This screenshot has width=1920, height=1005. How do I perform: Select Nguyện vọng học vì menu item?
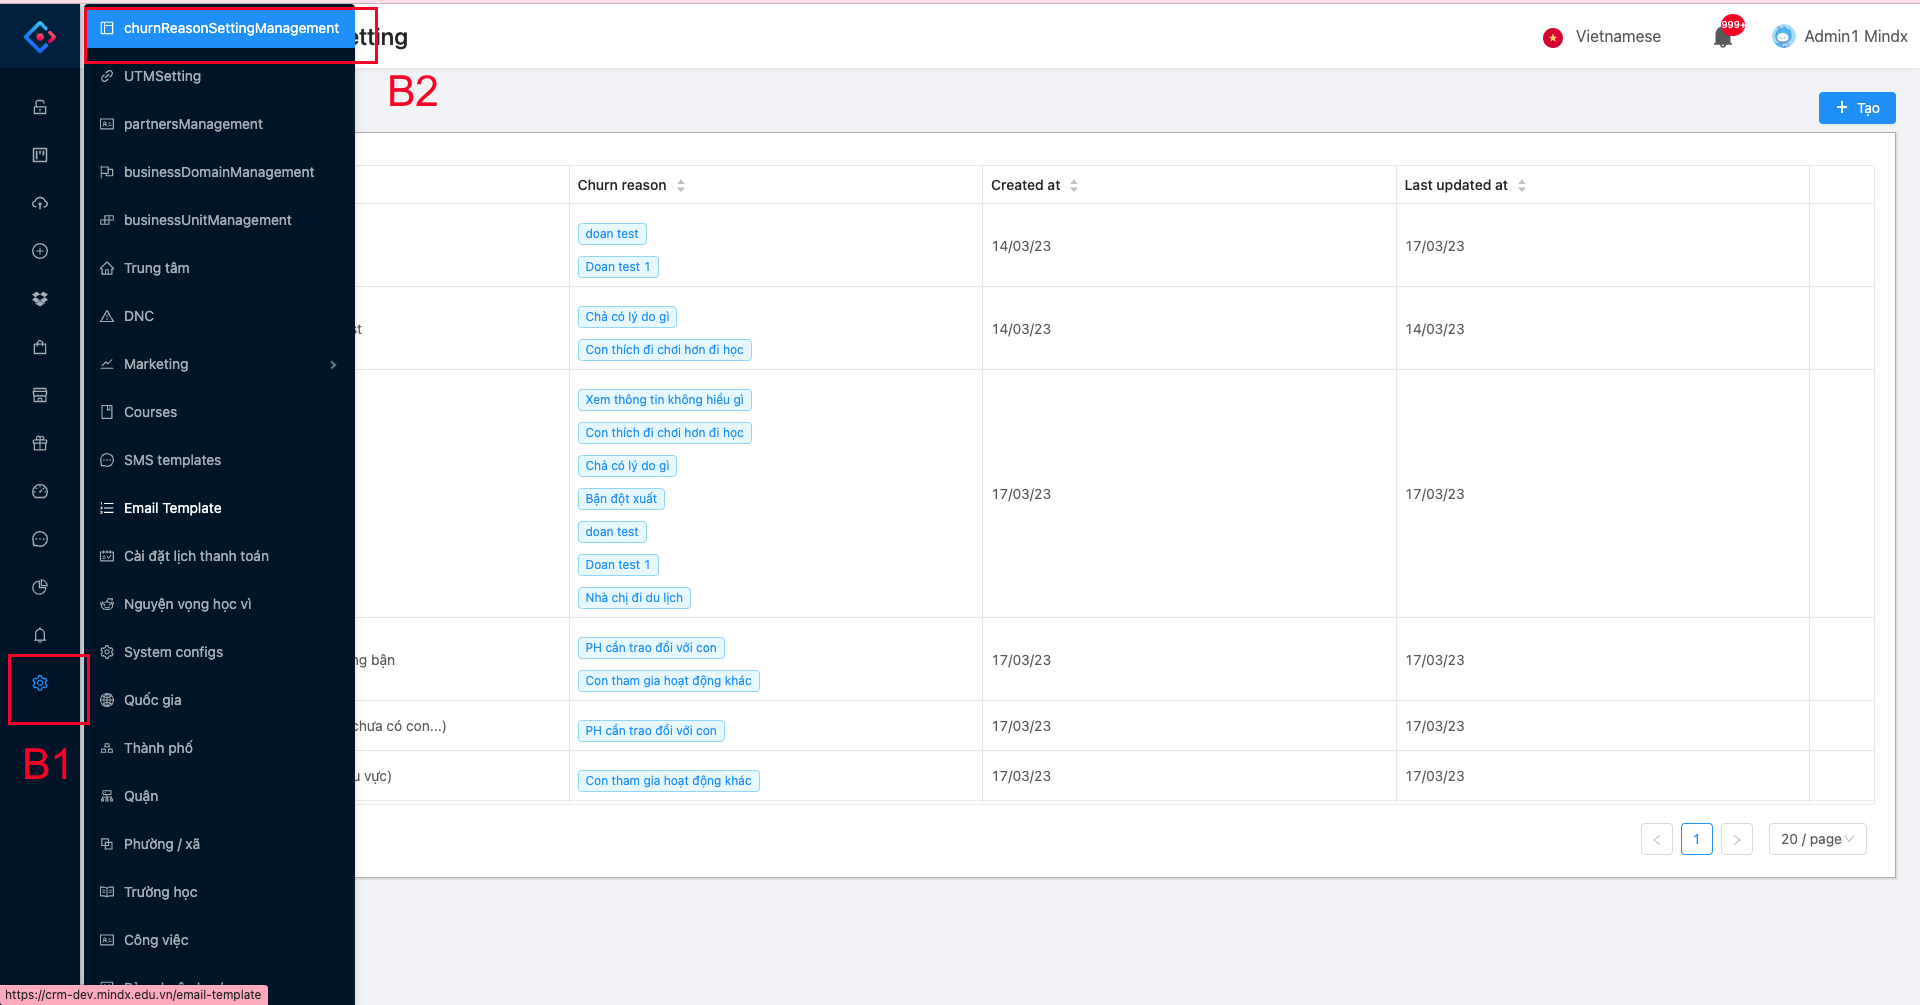(x=220, y=604)
